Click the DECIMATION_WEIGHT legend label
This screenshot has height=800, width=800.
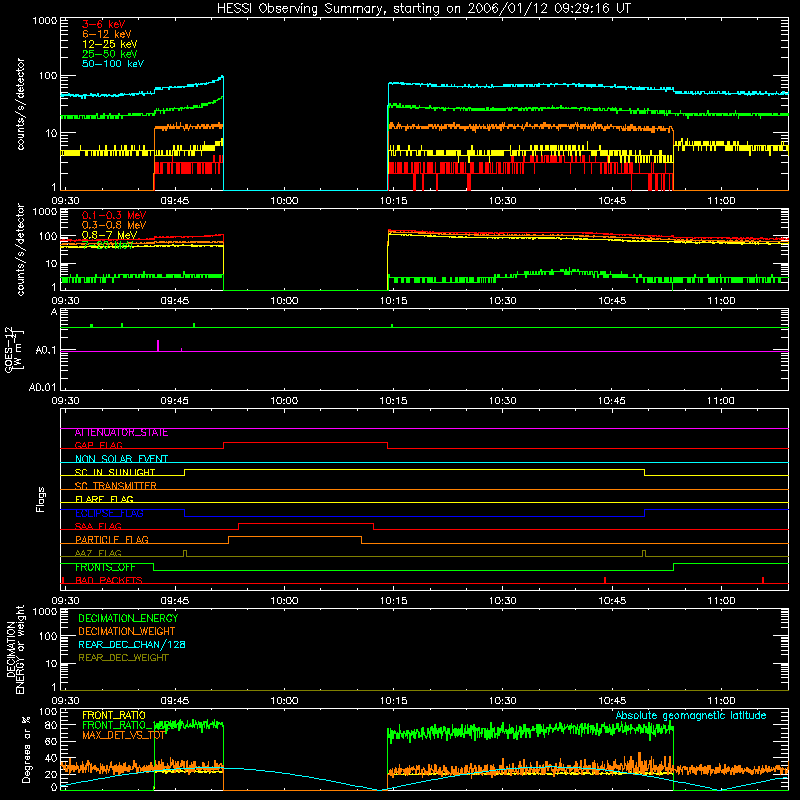[x=127, y=632]
